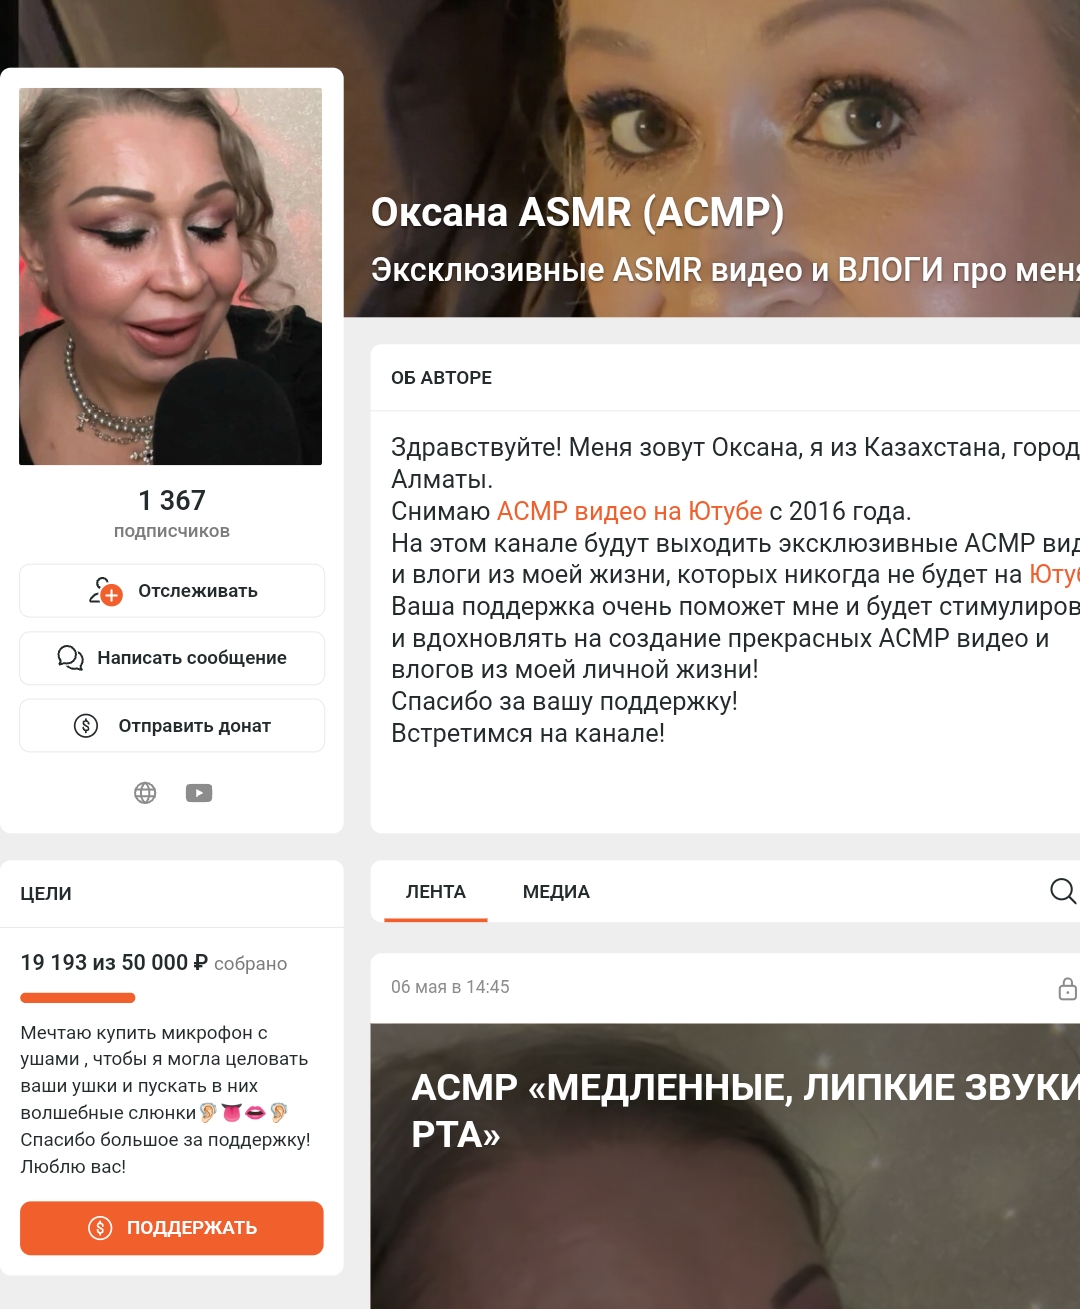Image resolution: width=1080 pixels, height=1309 pixels.
Task: Open Написать сообщение to message the author
Action: (172, 658)
